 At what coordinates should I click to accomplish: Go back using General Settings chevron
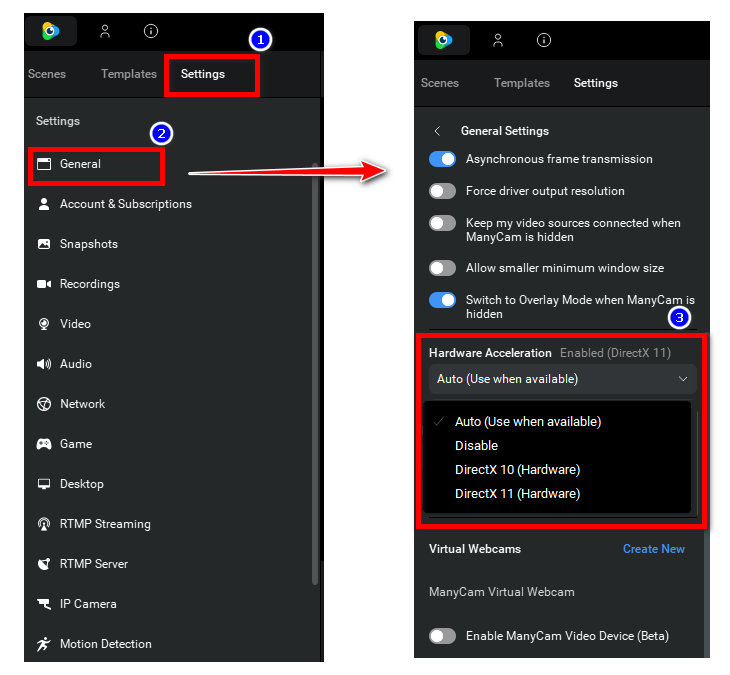pos(437,131)
